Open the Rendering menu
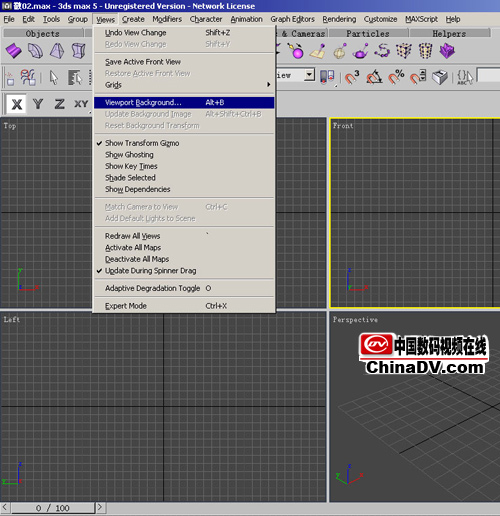Image resolution: width=500 pixels, height=516 pixels. pos(339,19)
